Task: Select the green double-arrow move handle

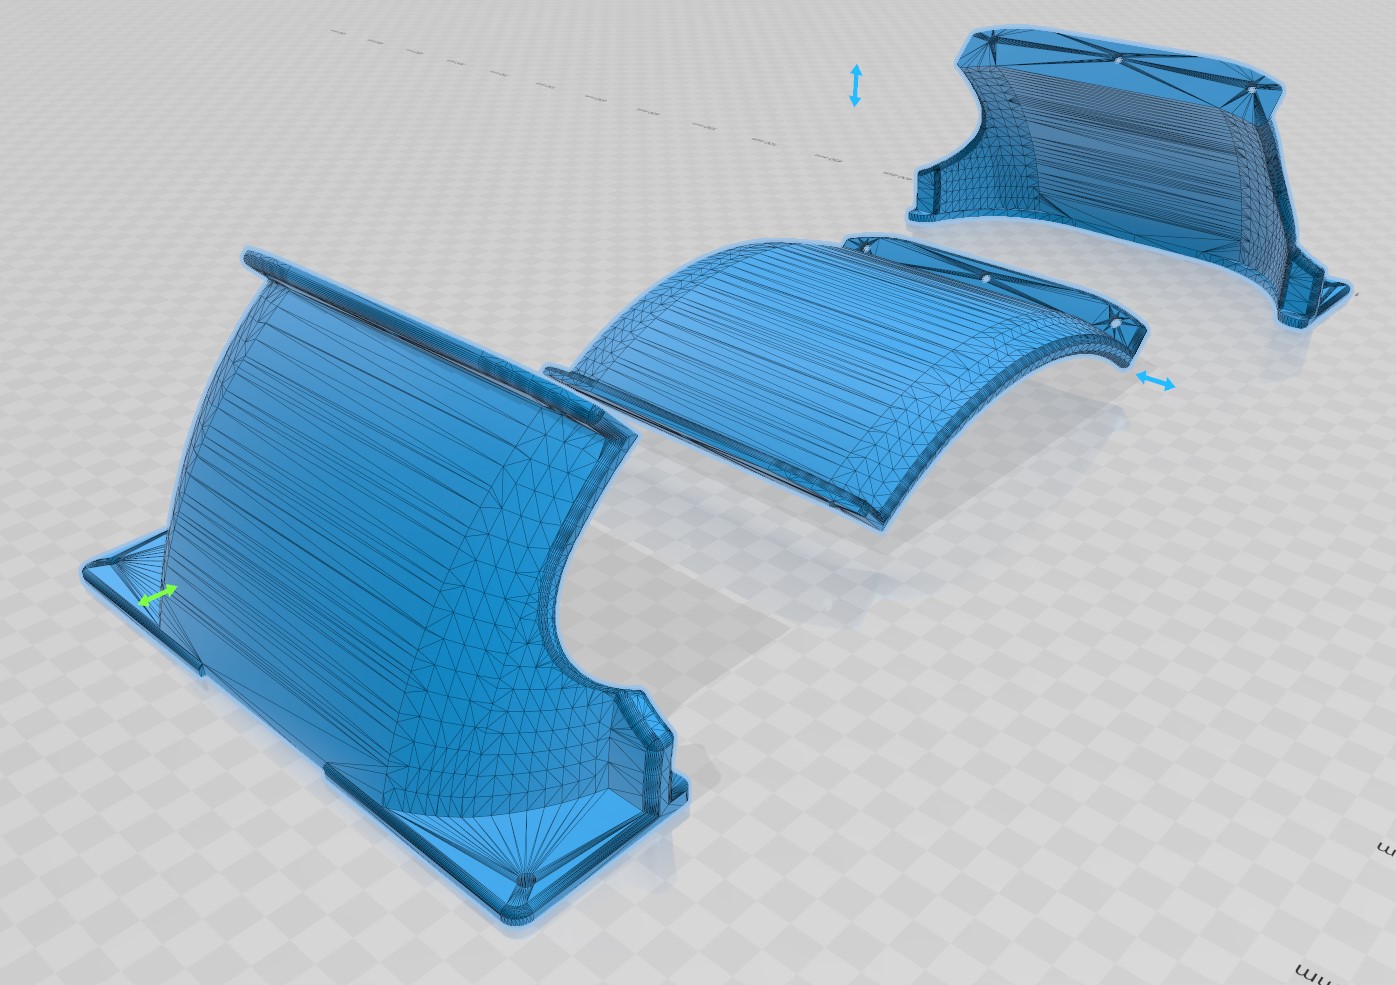Action: tap(158, 596)
